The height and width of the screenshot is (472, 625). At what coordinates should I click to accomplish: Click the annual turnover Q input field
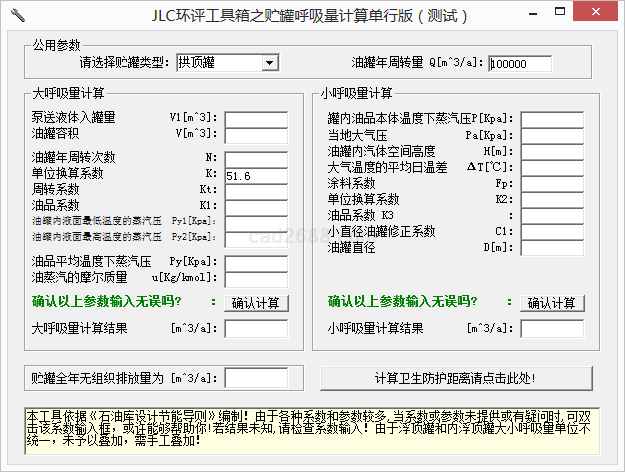click(520, 64)
